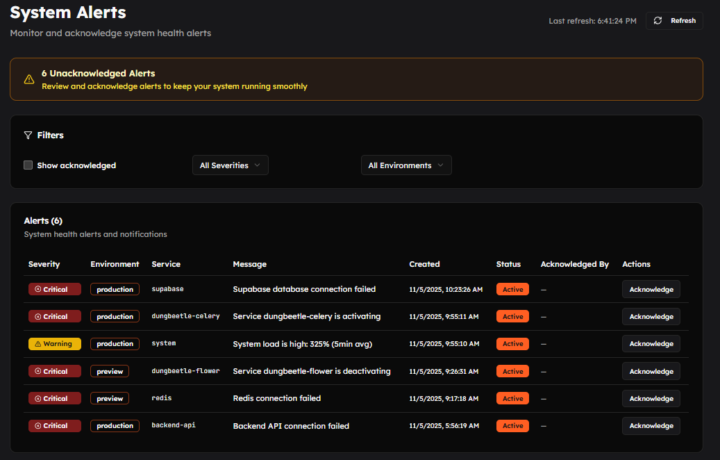
Task: Click the refresh arrows icon
Action: pos(658,21)
